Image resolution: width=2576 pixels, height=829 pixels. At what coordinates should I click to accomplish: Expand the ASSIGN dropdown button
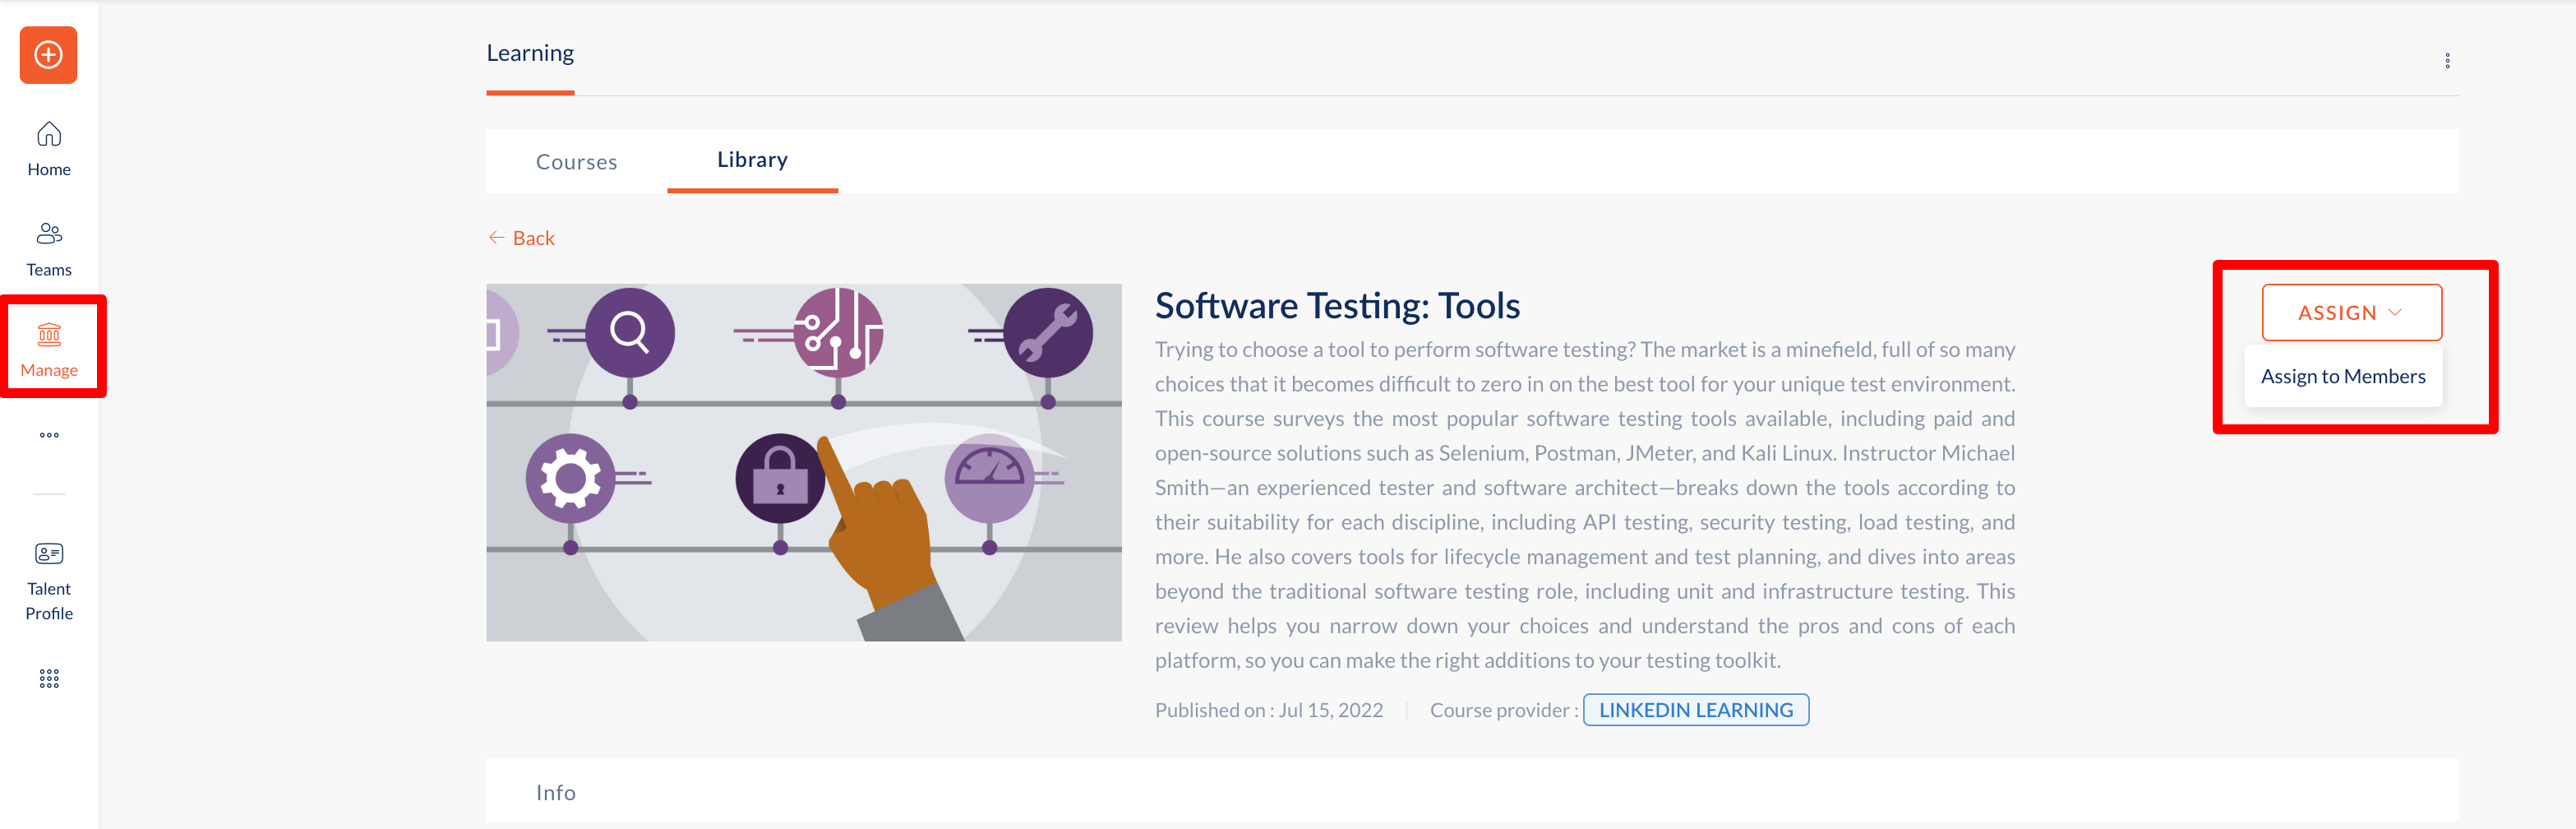click(2351, 313)
